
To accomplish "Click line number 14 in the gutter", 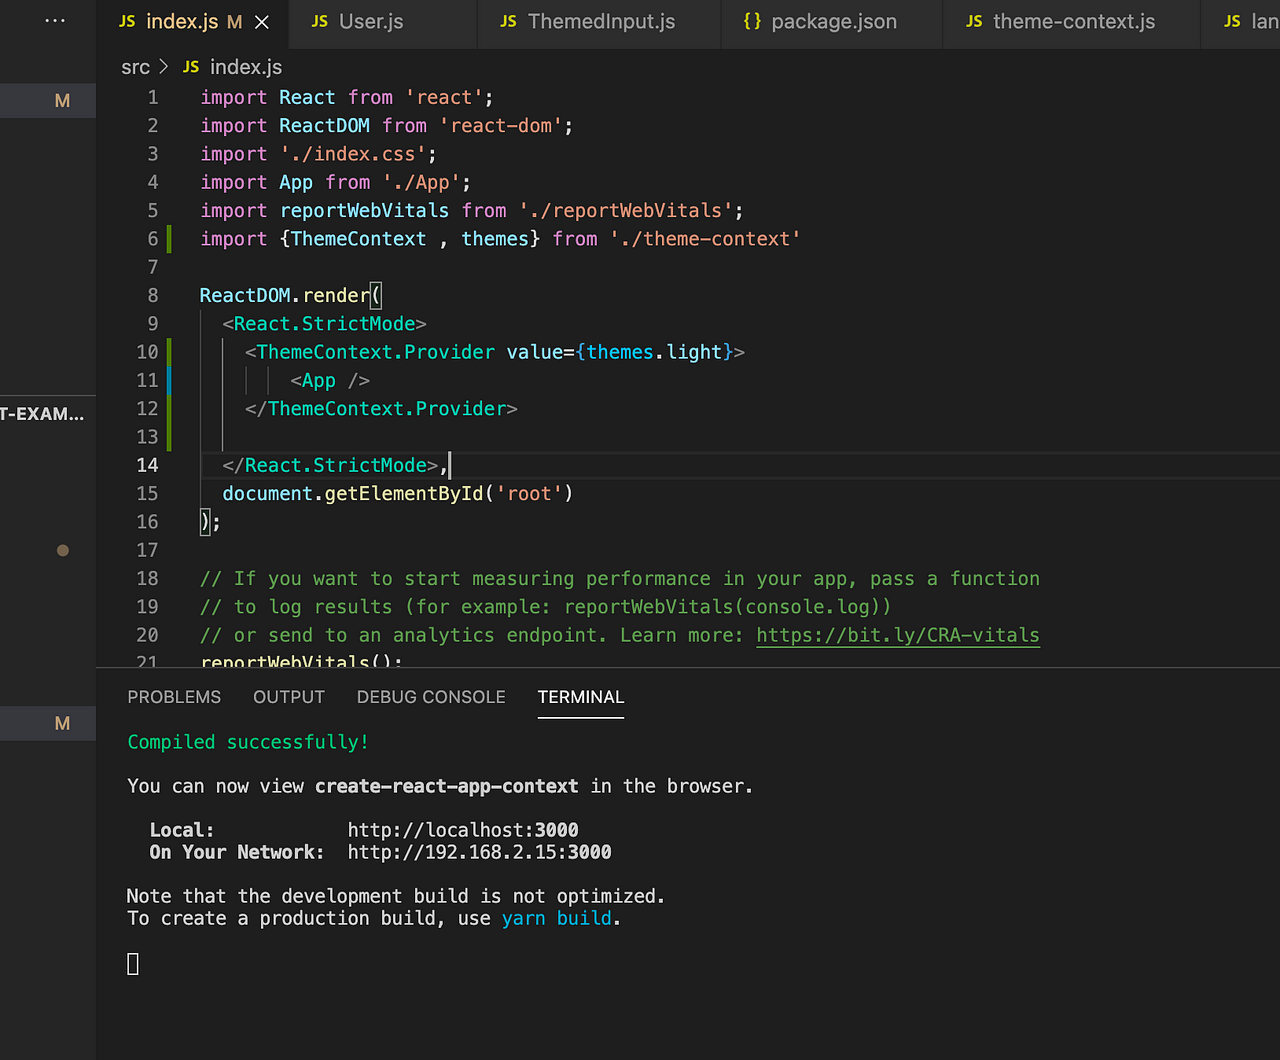I will pyautogui.click(x=147, y=465).
